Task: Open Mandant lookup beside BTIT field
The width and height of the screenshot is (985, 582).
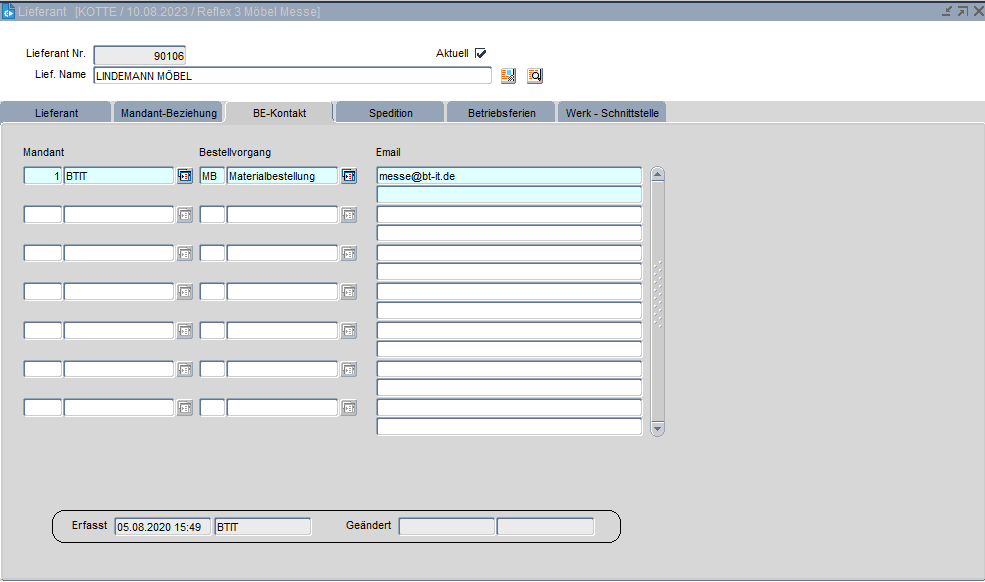Action: tap(185, 176)
